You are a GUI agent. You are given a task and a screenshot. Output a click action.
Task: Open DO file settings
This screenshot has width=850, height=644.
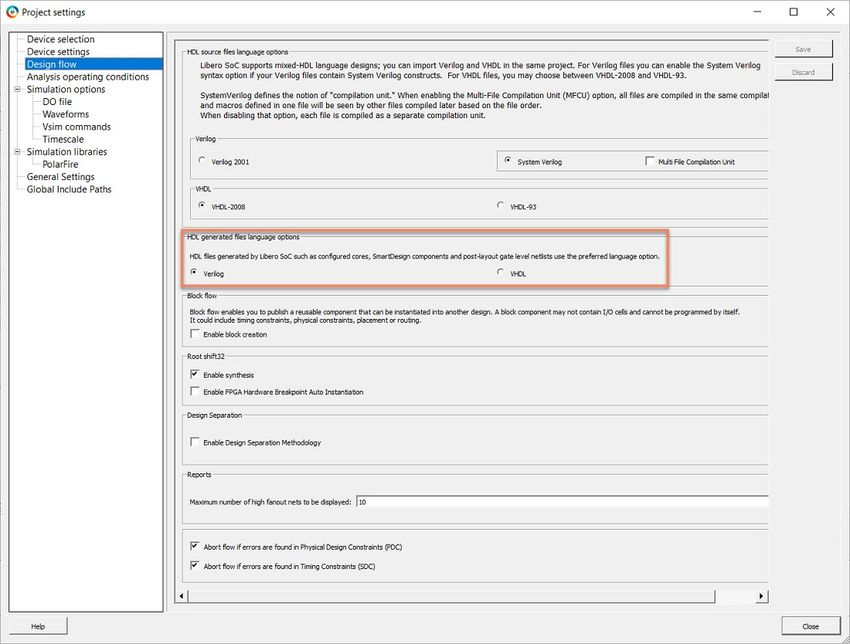[x=57, y=101]
